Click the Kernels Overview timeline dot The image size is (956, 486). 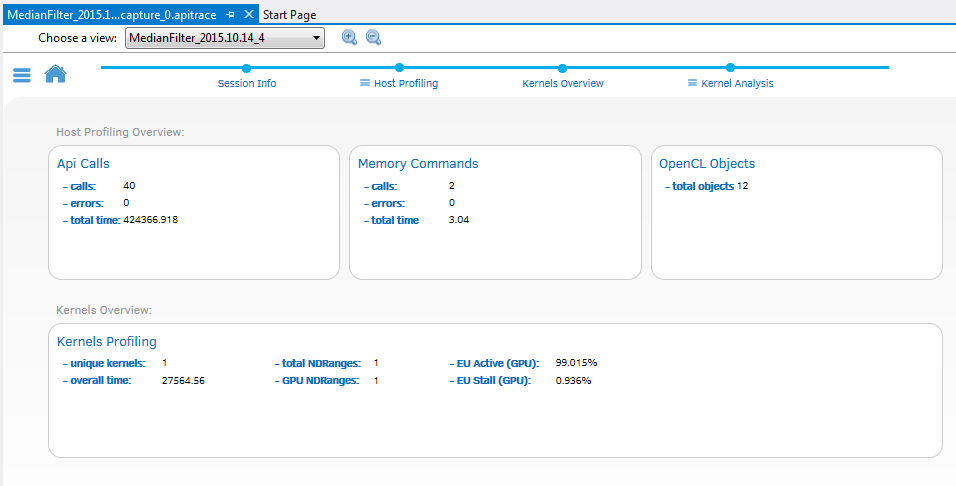point(563,68)
